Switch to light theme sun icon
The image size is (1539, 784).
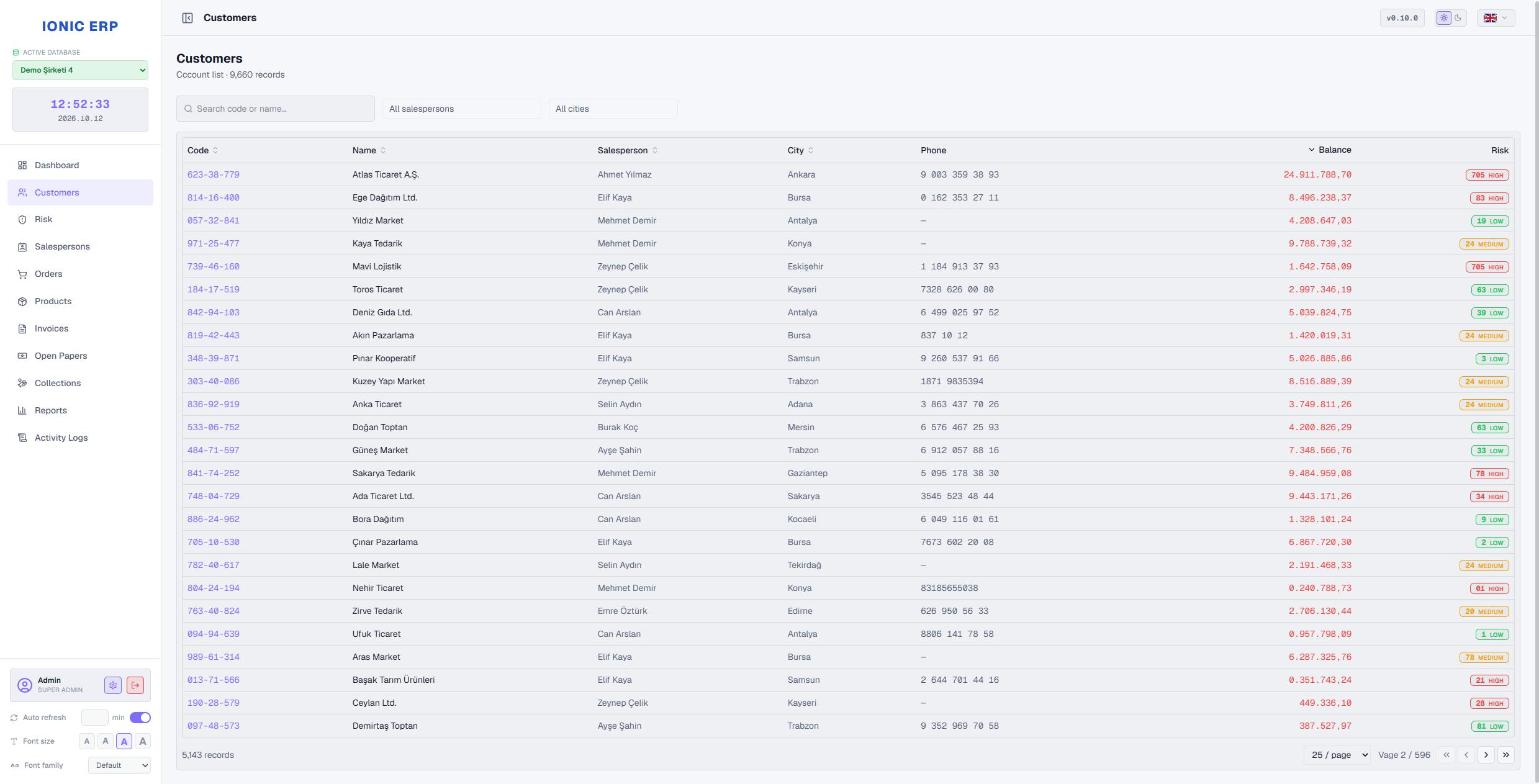1444,18
